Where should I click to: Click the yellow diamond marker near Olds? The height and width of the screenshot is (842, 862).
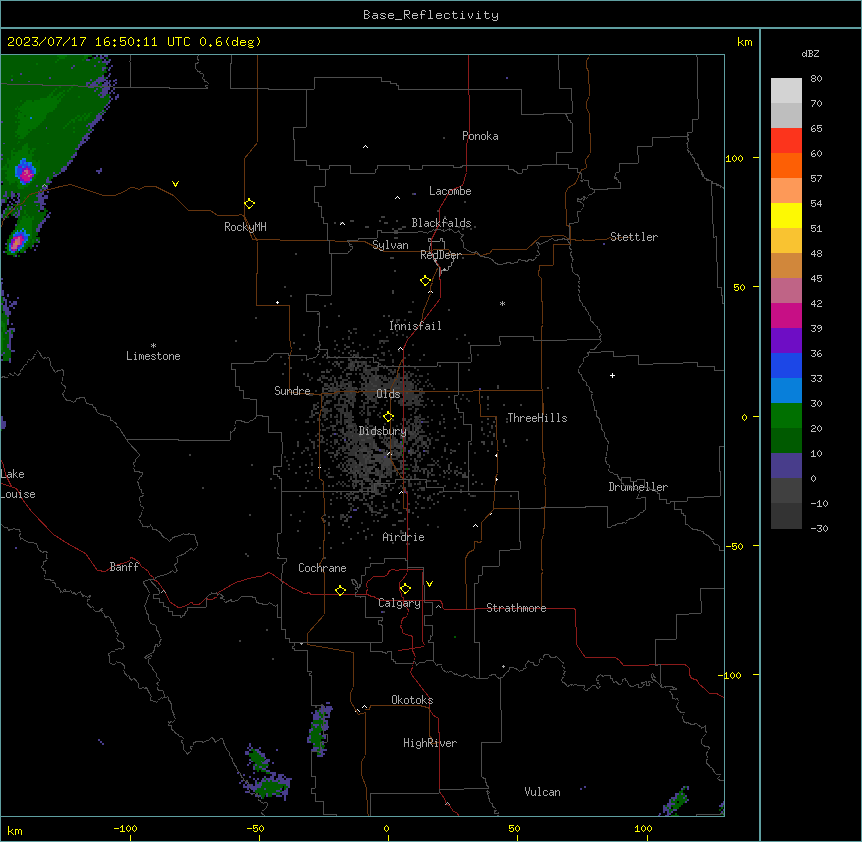coord(388,417)
